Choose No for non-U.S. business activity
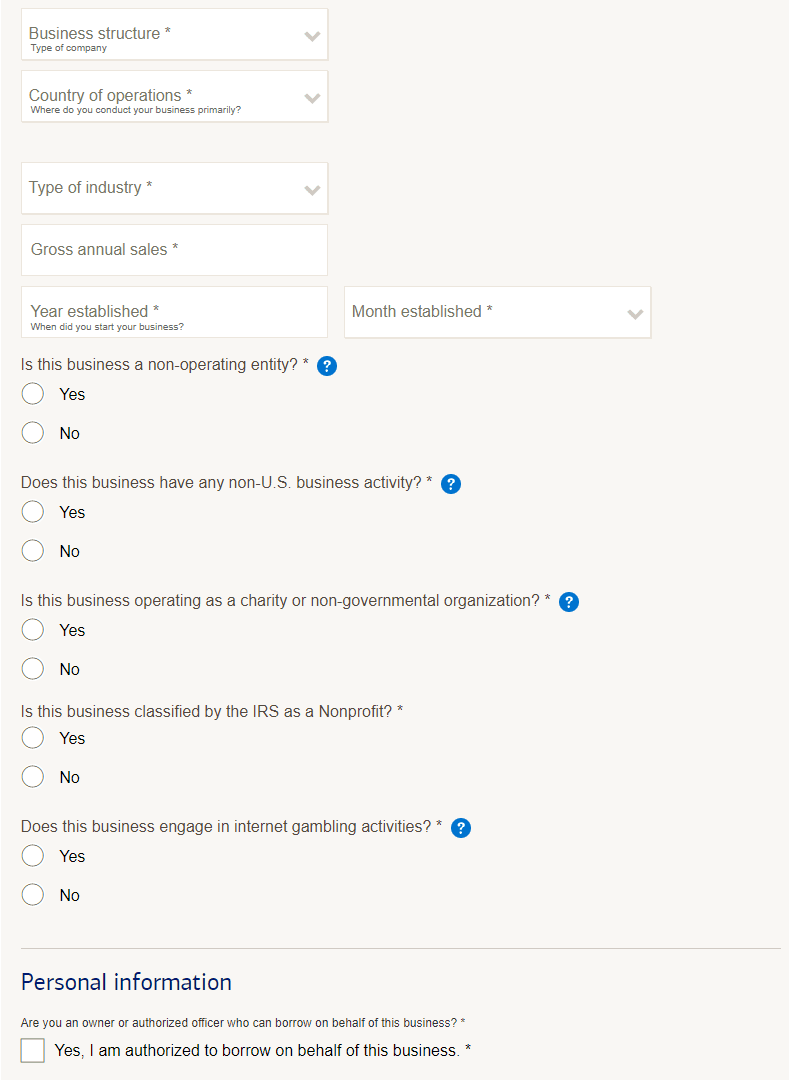 tap(33, 551)
